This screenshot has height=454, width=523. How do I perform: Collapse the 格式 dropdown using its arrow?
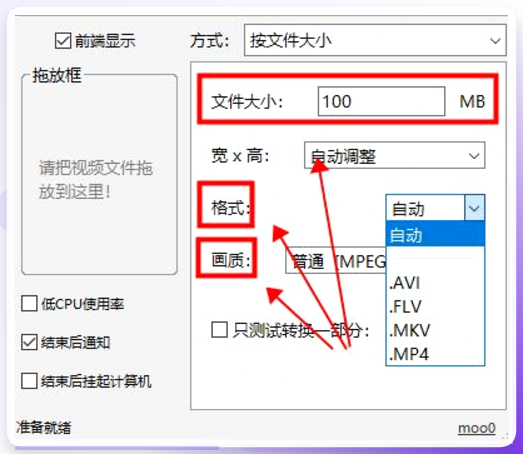[474, 208]
